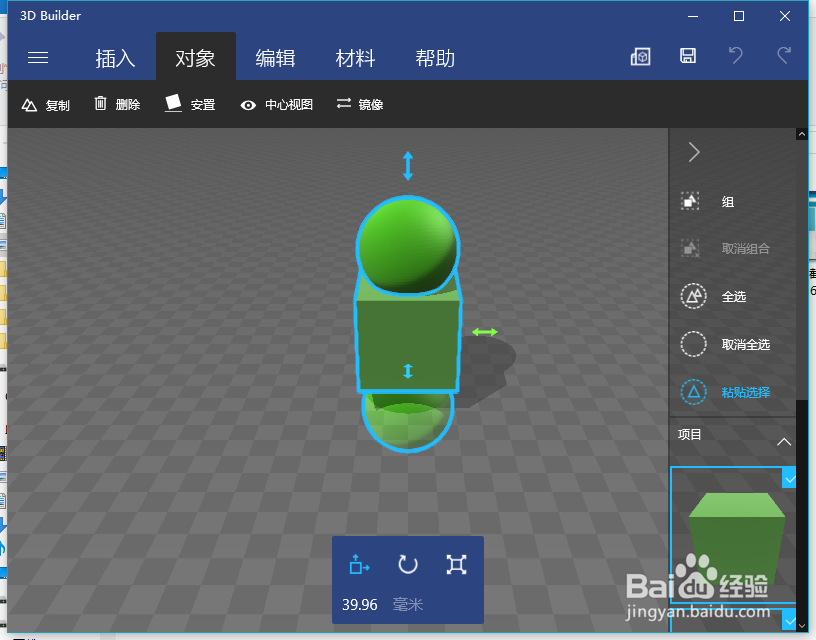816x640 pixels.
Task: Click the 毫米 unit label
Action: [x=408, y=605]
